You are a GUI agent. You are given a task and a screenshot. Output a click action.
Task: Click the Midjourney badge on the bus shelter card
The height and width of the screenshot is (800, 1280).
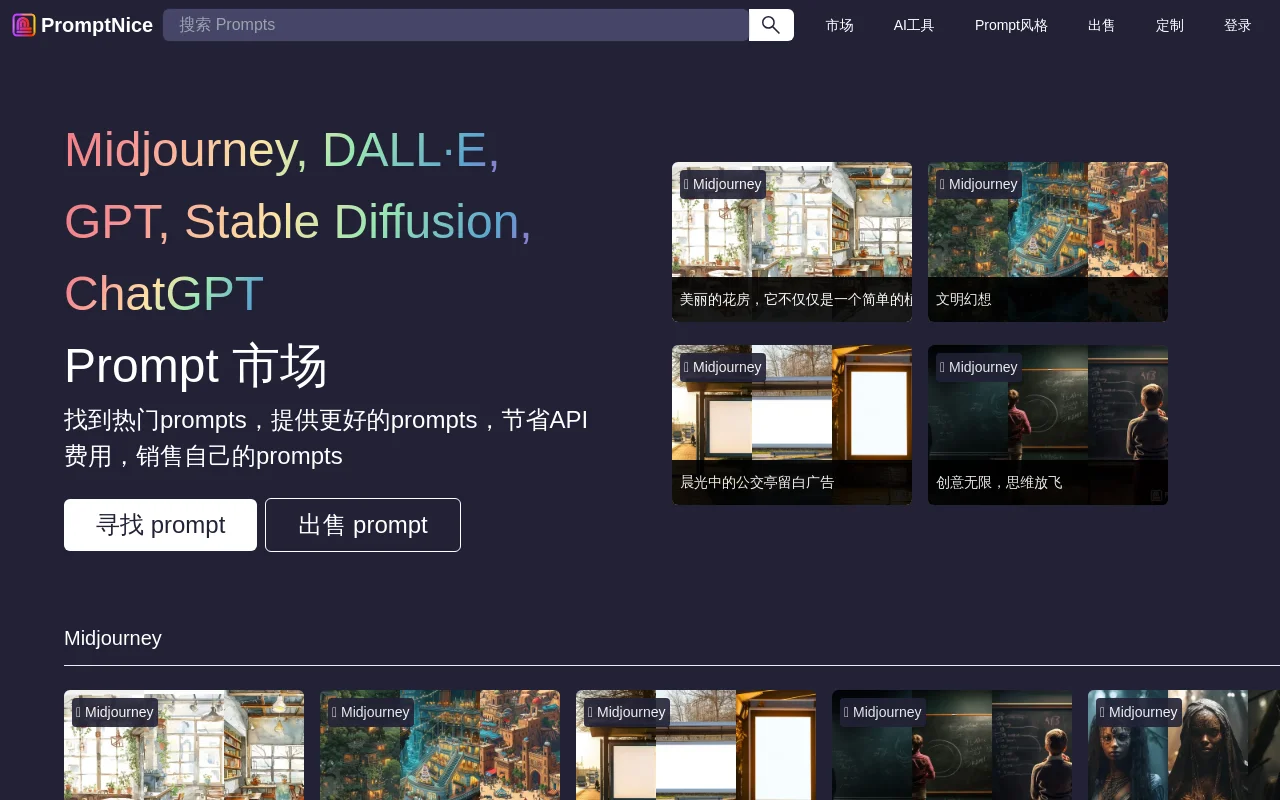point(723,367)
